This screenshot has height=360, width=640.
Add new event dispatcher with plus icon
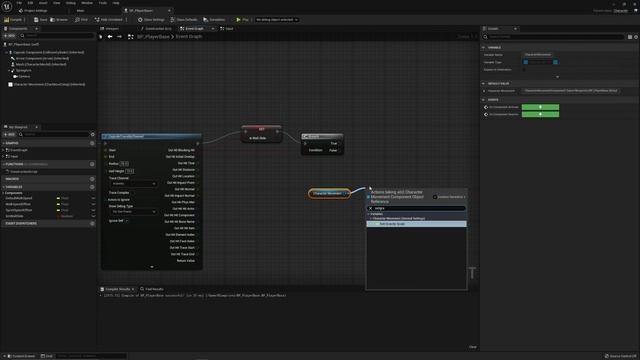point(92,224)
